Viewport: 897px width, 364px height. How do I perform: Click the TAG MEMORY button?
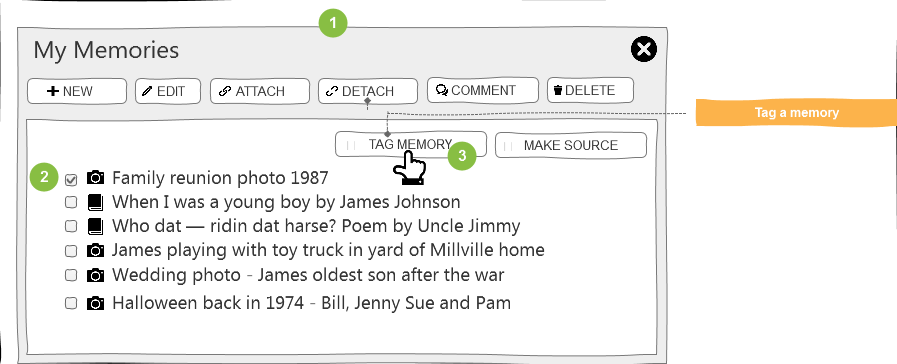411,144
